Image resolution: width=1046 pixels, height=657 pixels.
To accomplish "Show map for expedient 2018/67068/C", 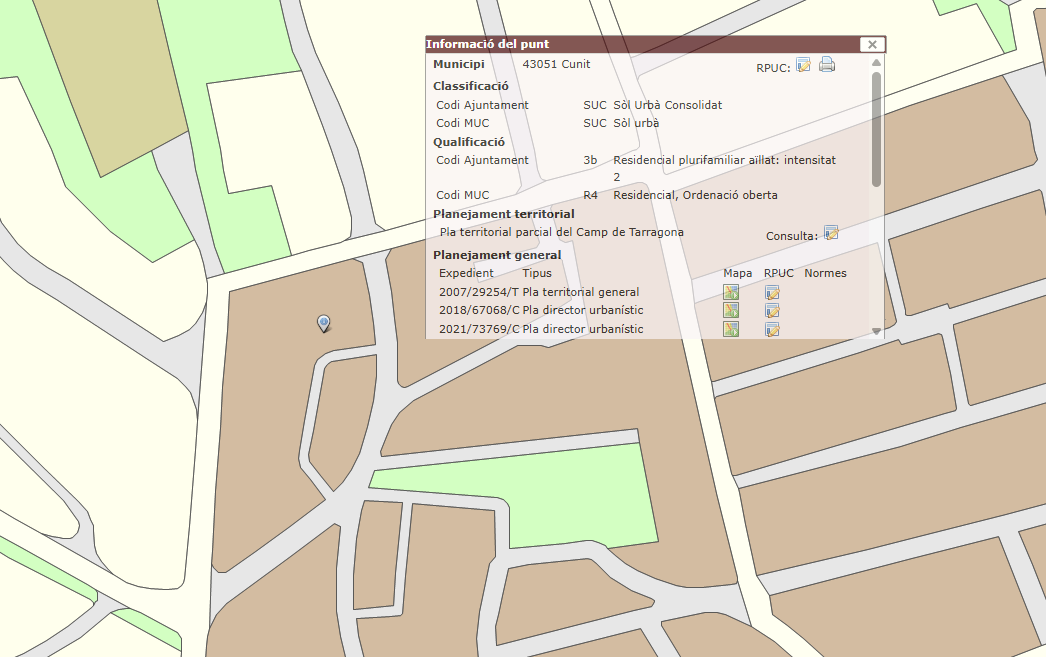I will [x=731, y=311].
